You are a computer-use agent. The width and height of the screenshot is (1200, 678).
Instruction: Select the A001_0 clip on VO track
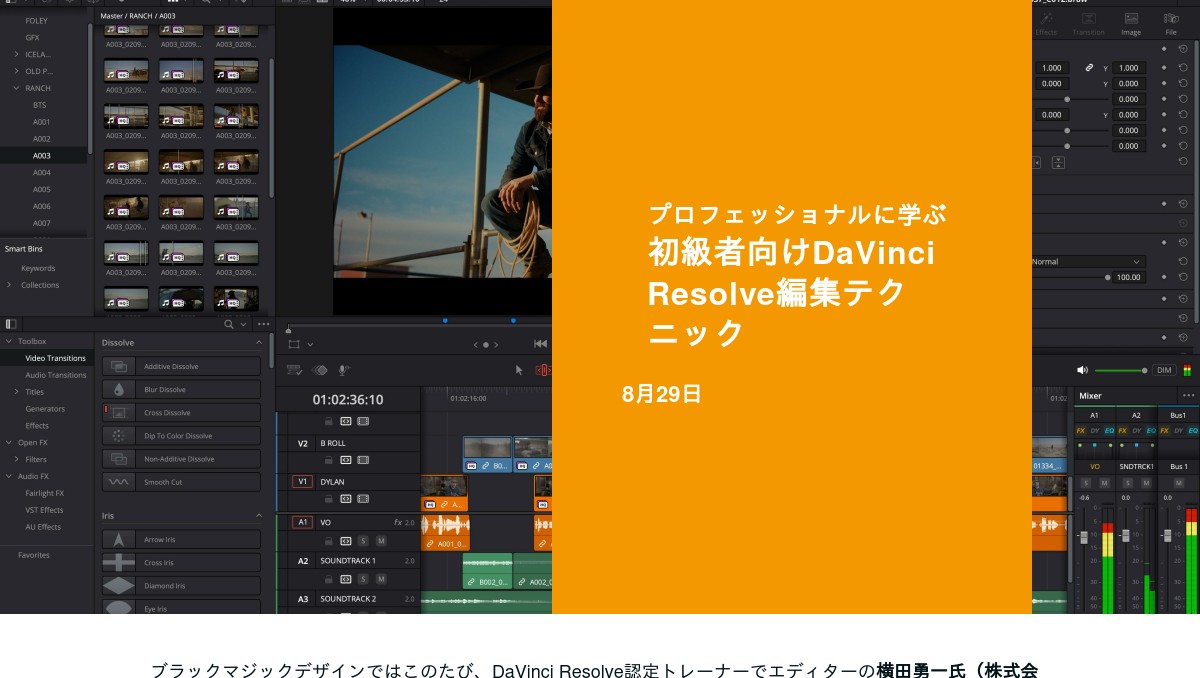pos(445,532)
